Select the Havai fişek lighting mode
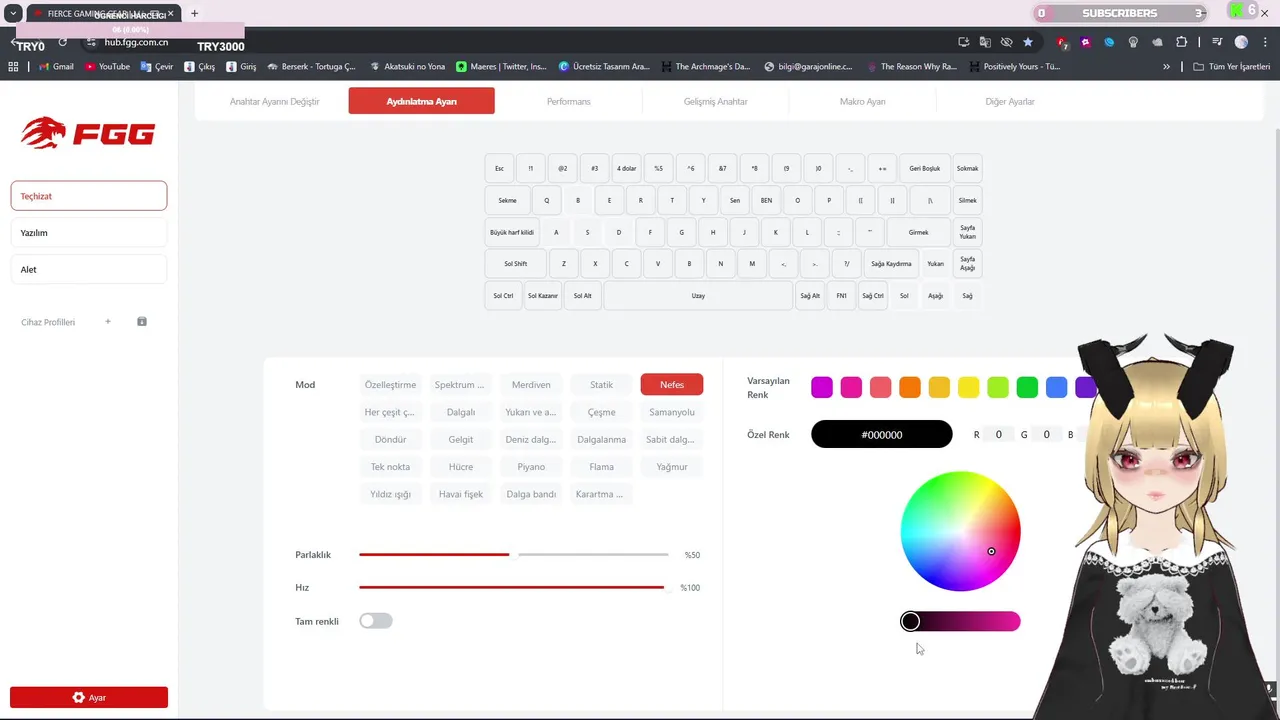 click(x=461, y=494)
